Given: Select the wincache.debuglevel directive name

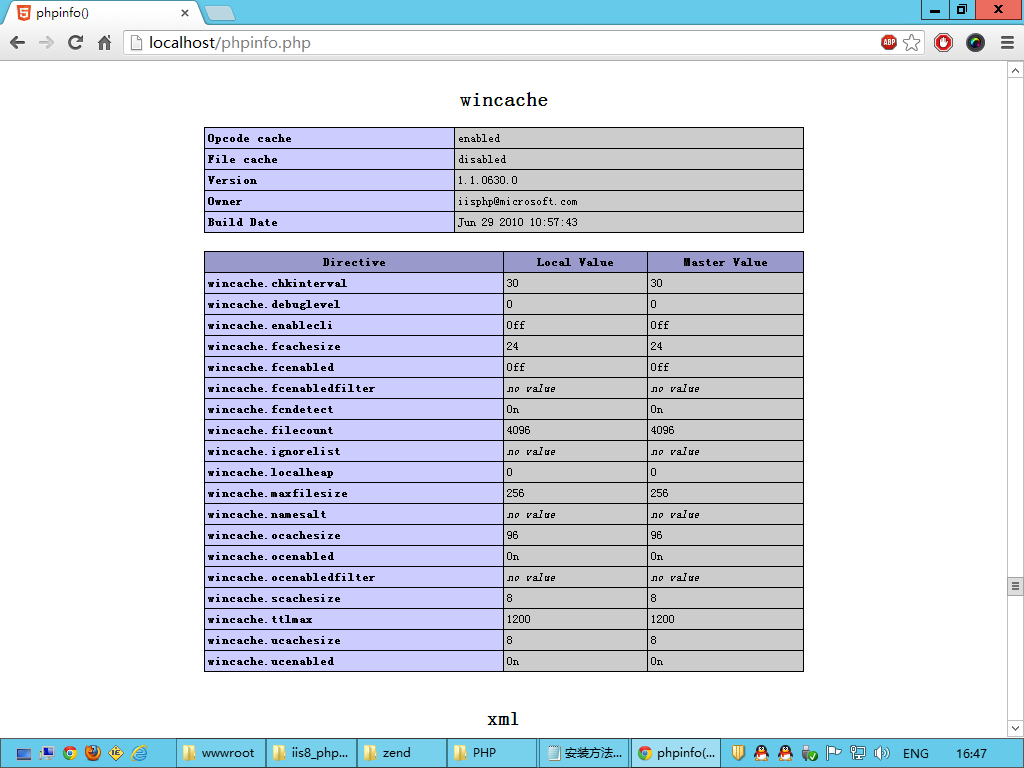Looking at the screenshot, I should coord(274,304).
